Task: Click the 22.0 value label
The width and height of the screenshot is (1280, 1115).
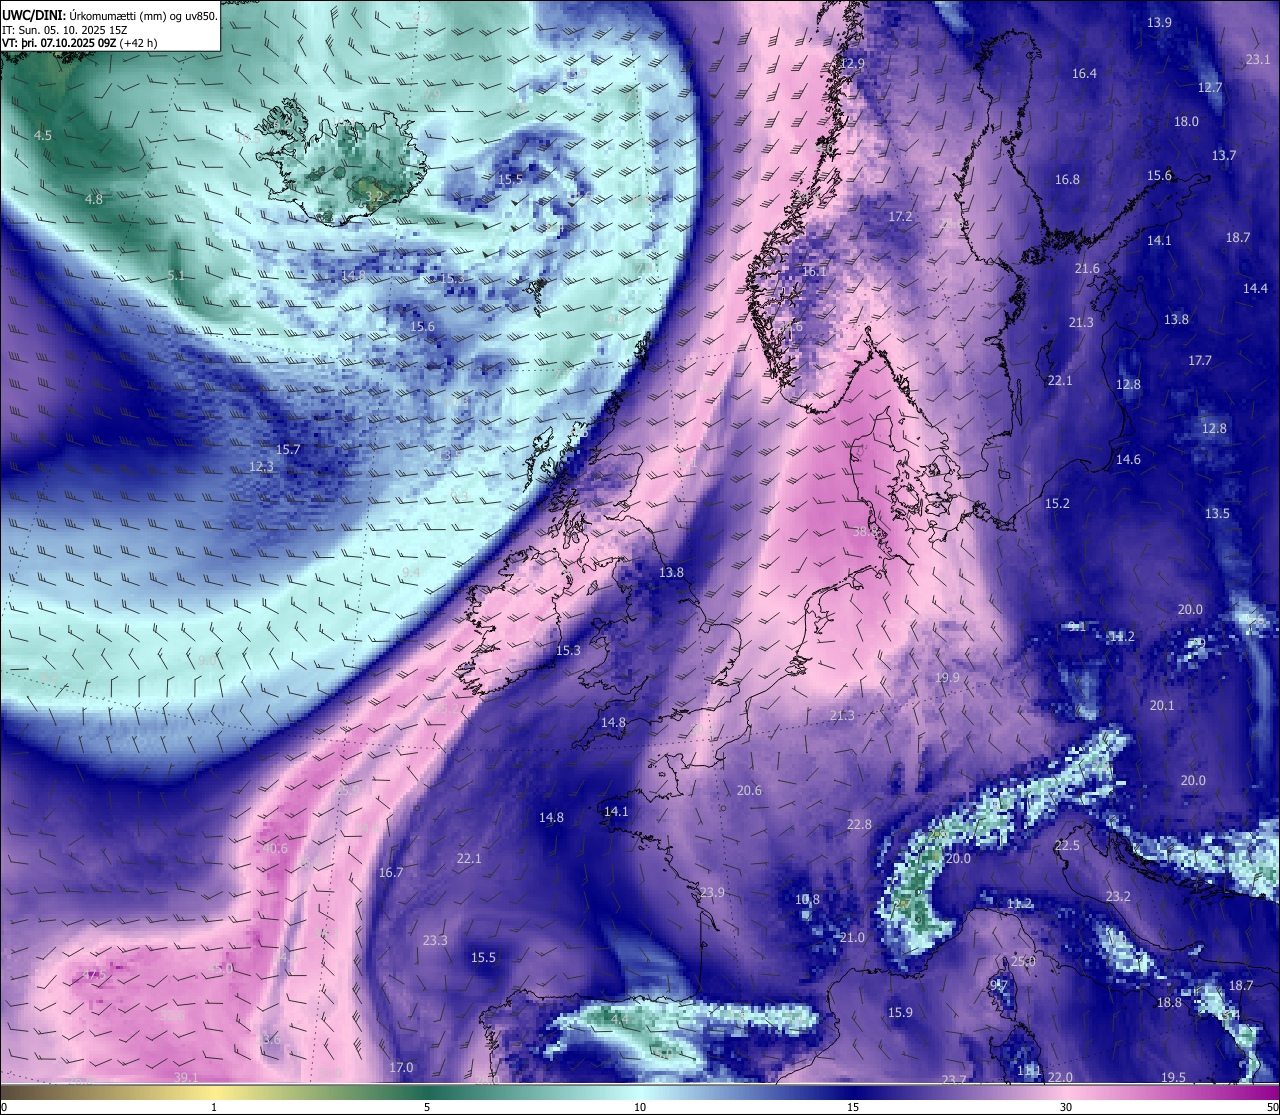Action: coord(1060,1078)
